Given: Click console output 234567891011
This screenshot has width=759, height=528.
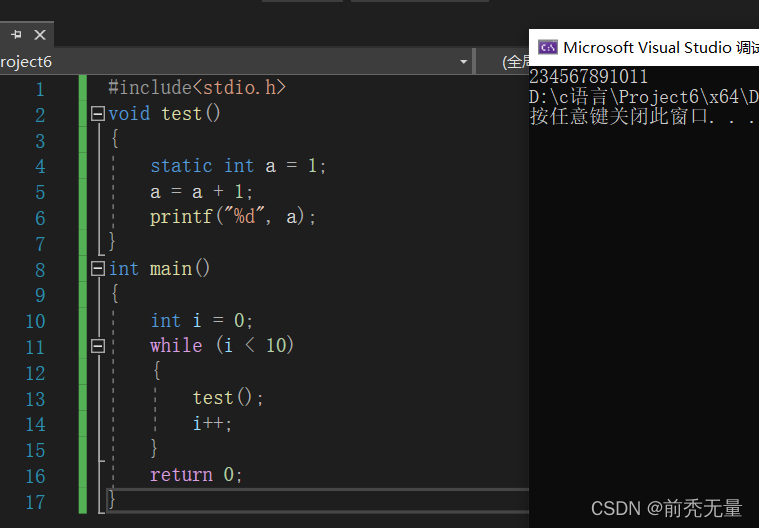Looking at the screenshot, I should 588,76.
